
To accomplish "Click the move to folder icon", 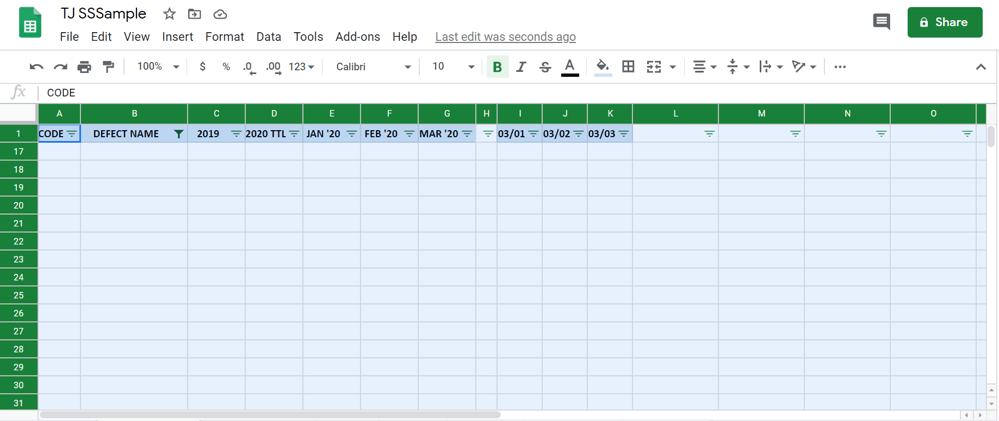I will click(x=195, y=14).
